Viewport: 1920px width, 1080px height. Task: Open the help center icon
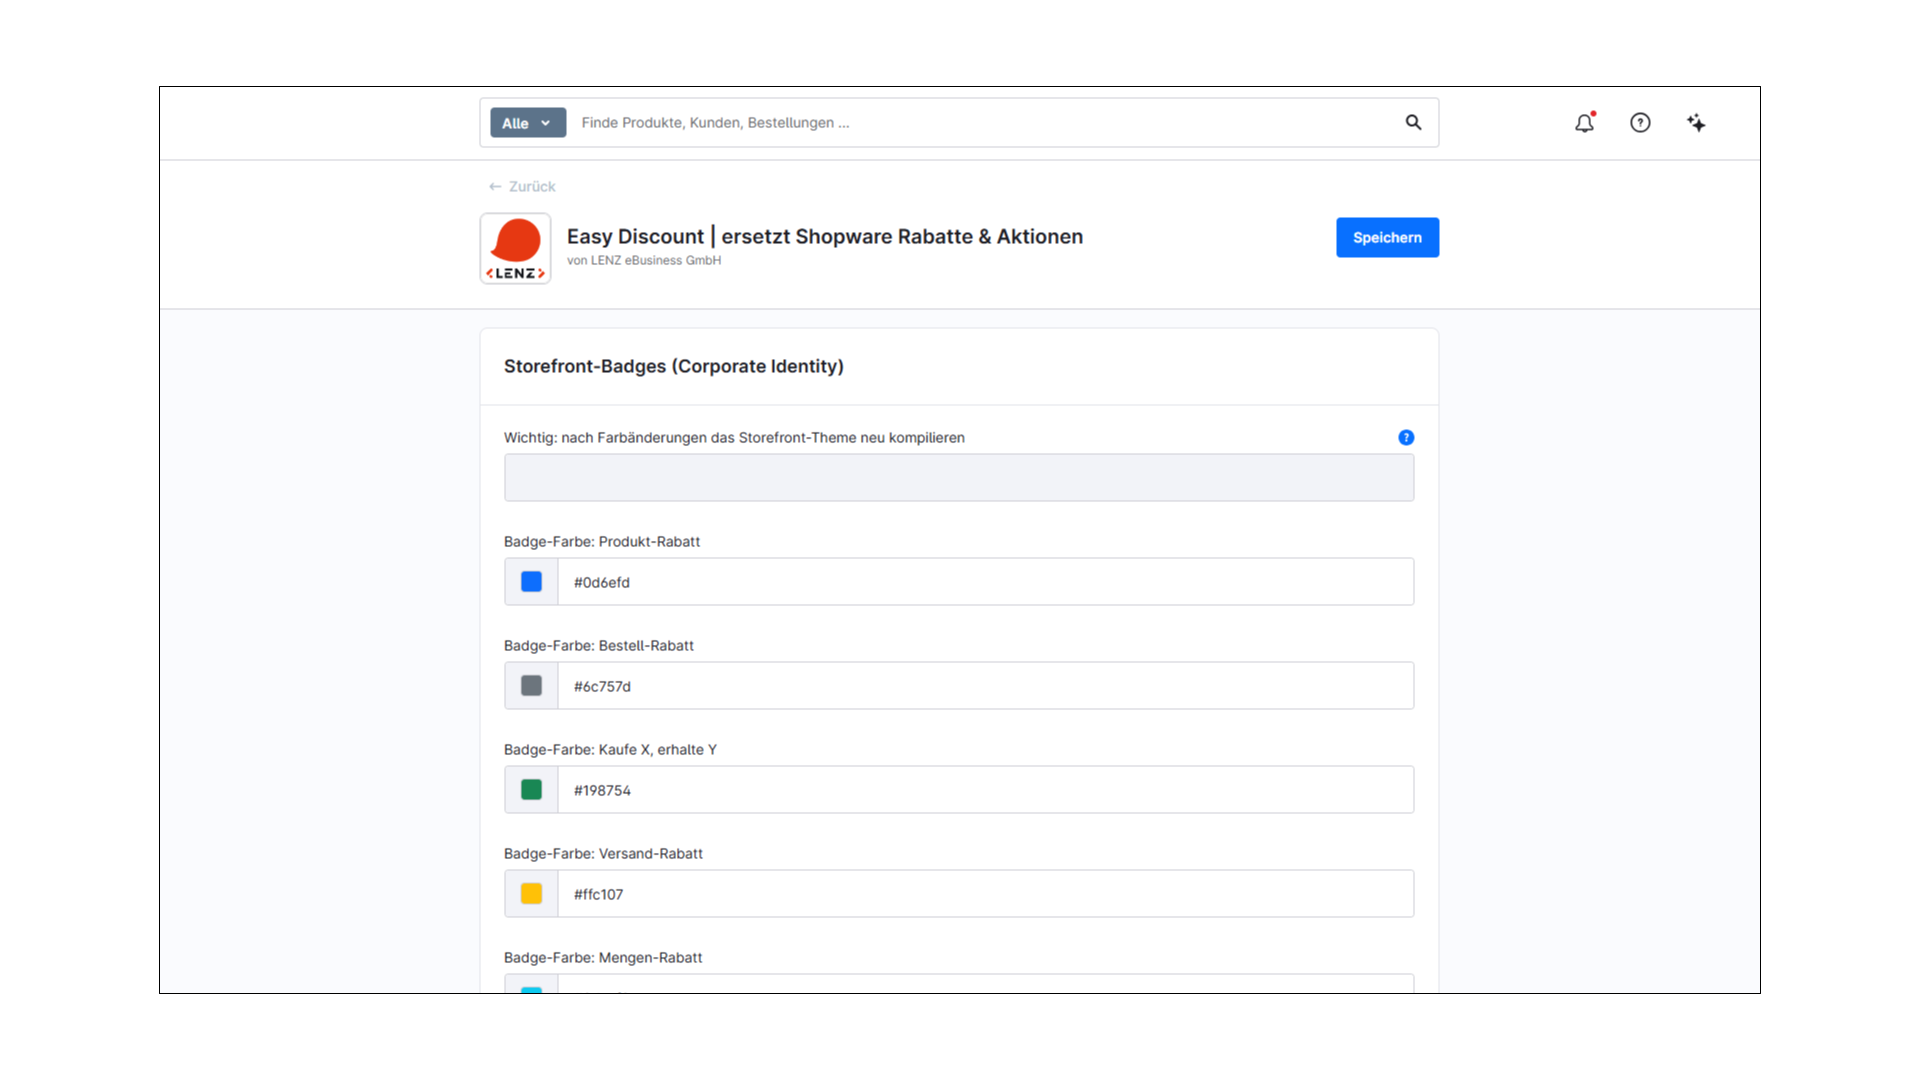(1640, 123)
